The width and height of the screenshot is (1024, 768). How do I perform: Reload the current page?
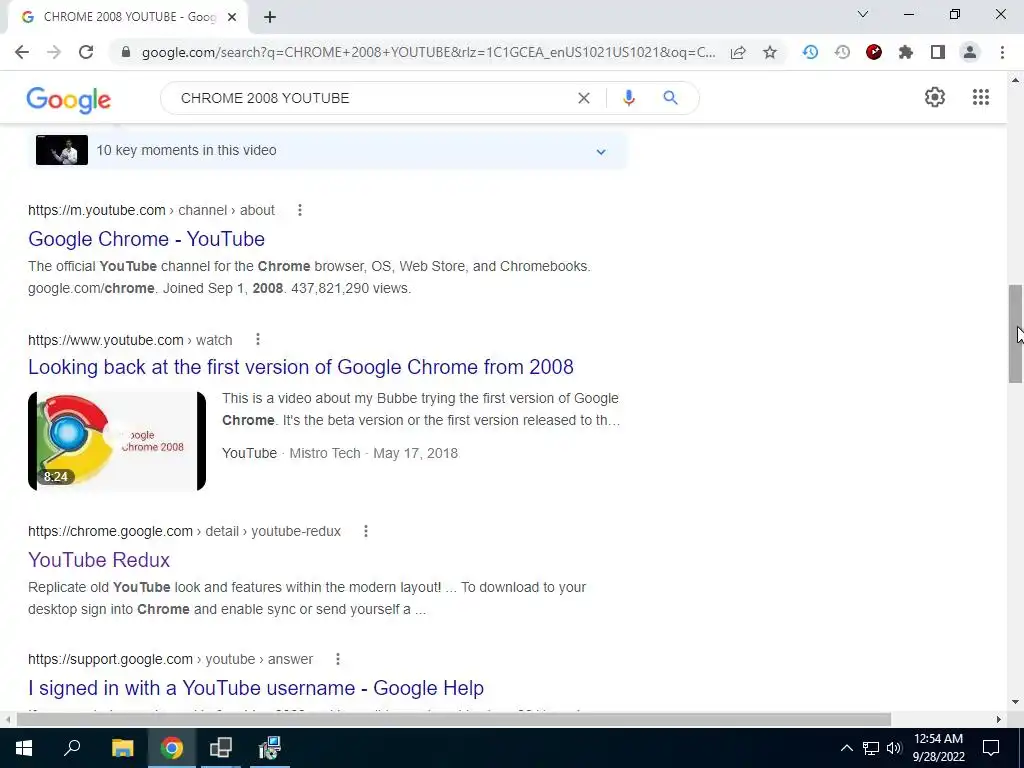coord(86,52)
